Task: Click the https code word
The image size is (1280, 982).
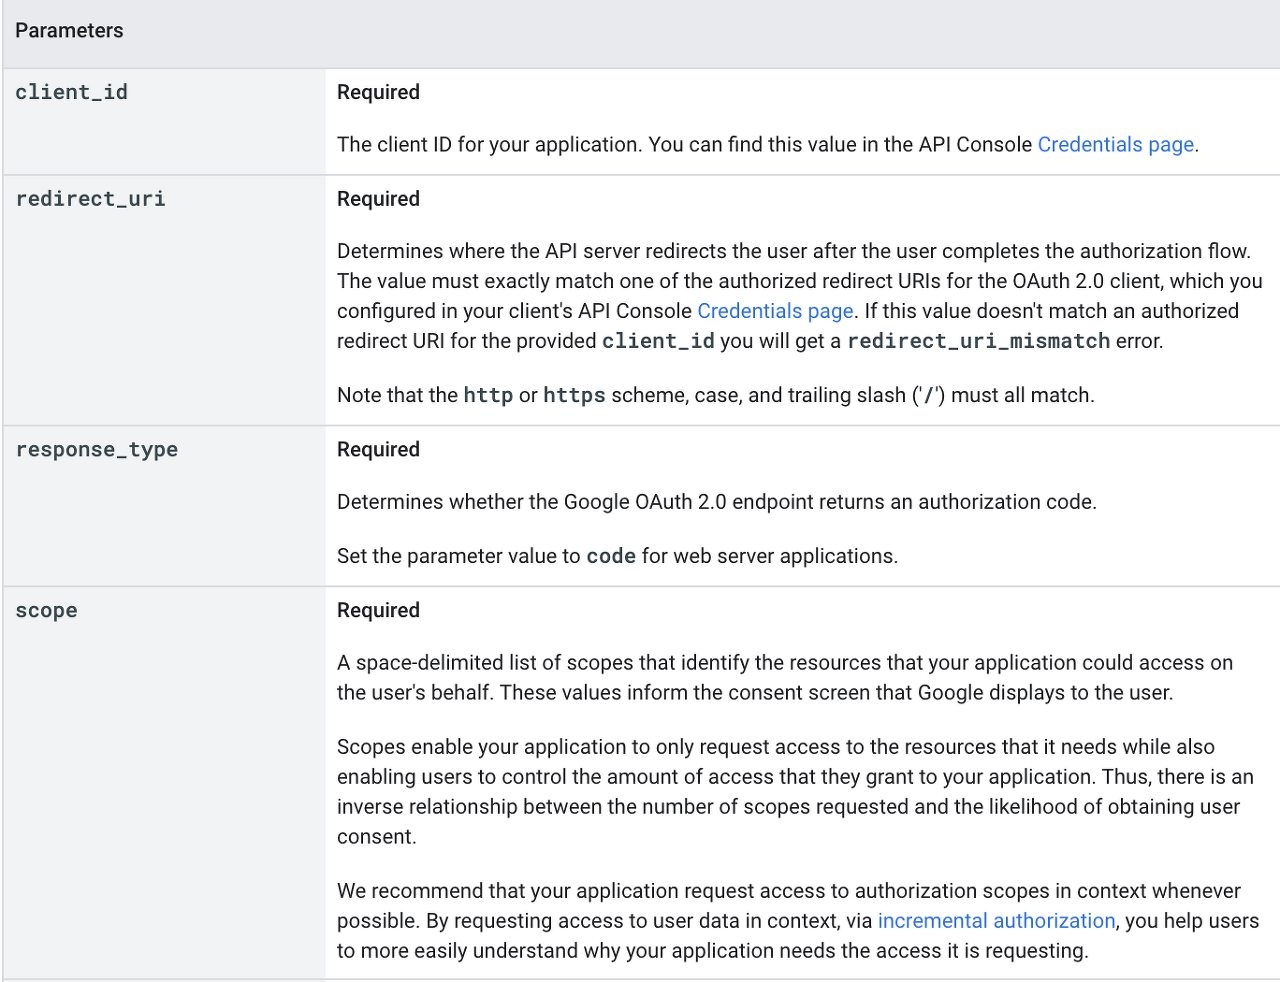Action: (574, 395)
